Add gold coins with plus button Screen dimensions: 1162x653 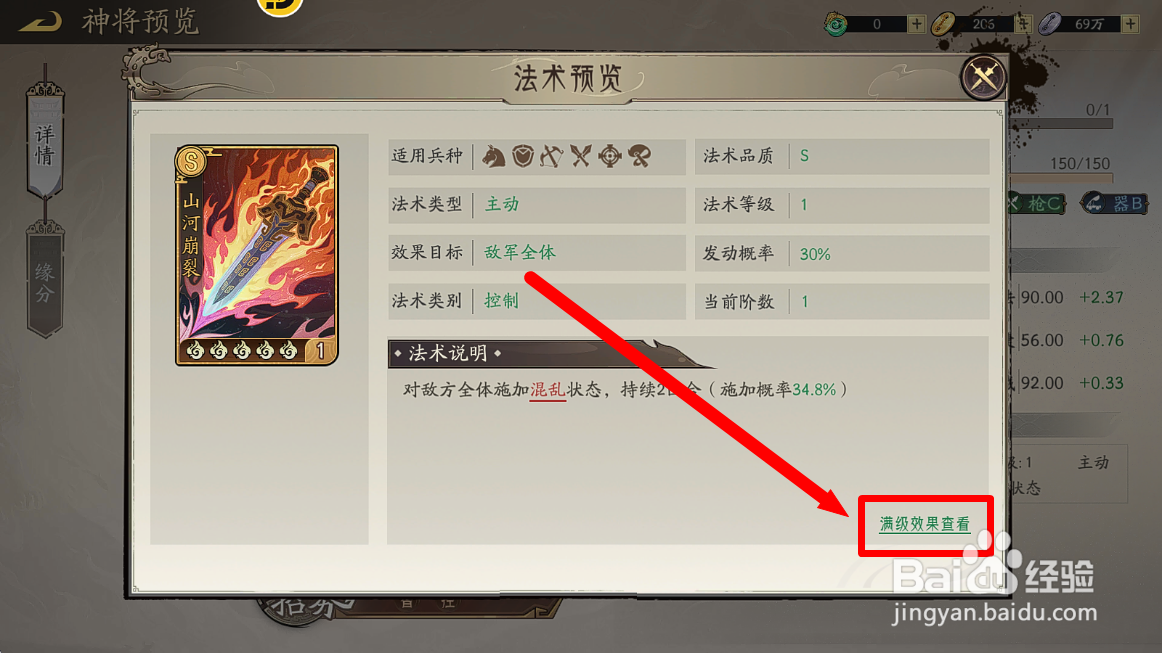[1023, 24]
